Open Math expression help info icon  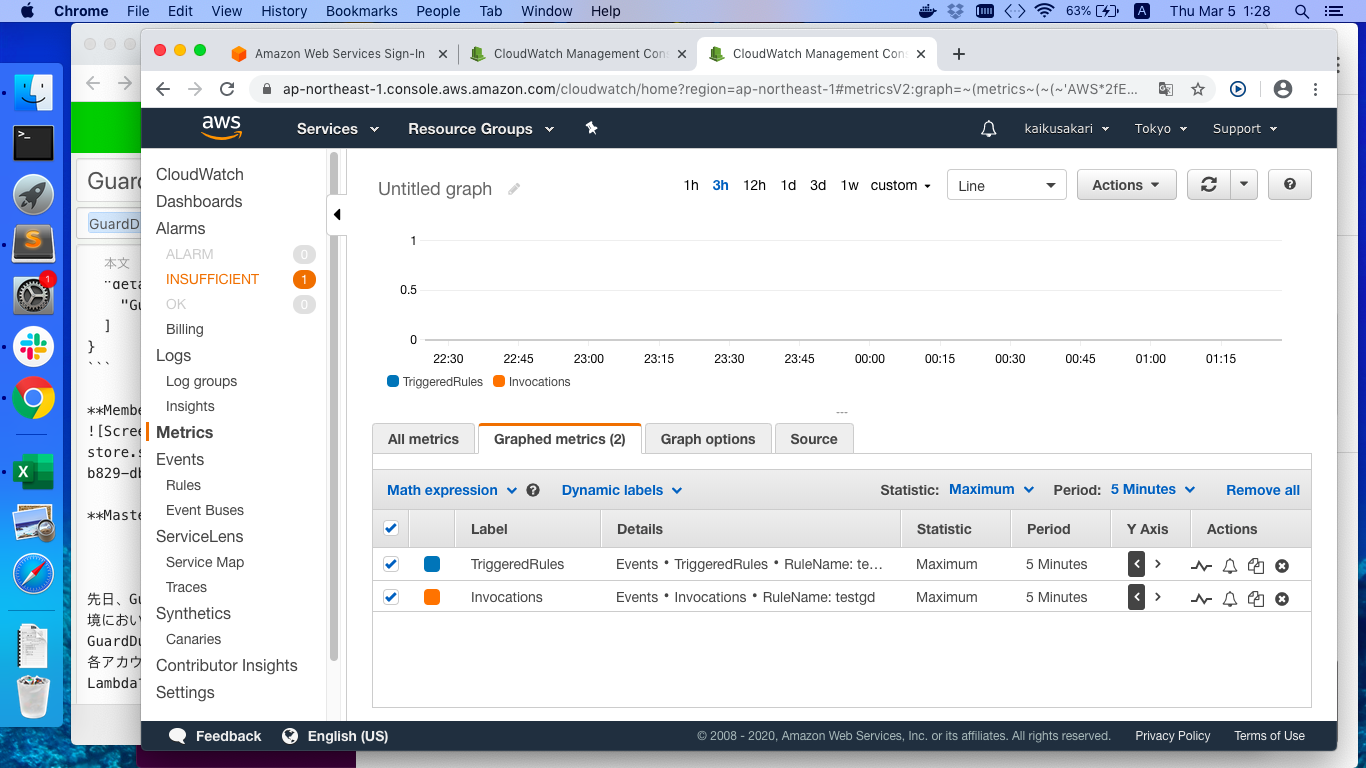(533, 490)
